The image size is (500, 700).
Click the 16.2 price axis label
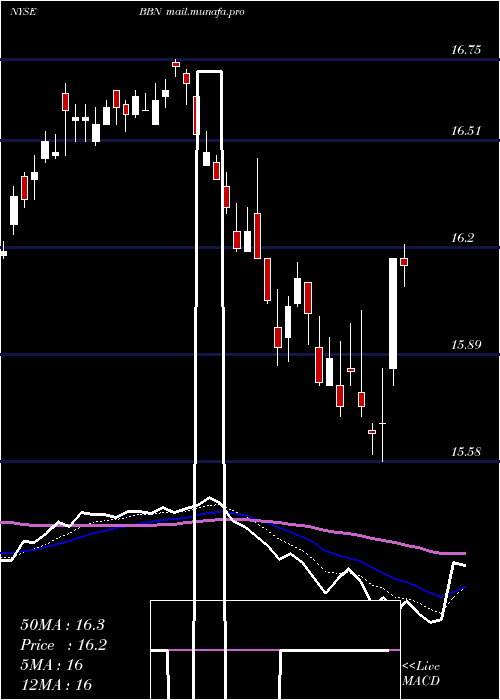pos(462,238)
